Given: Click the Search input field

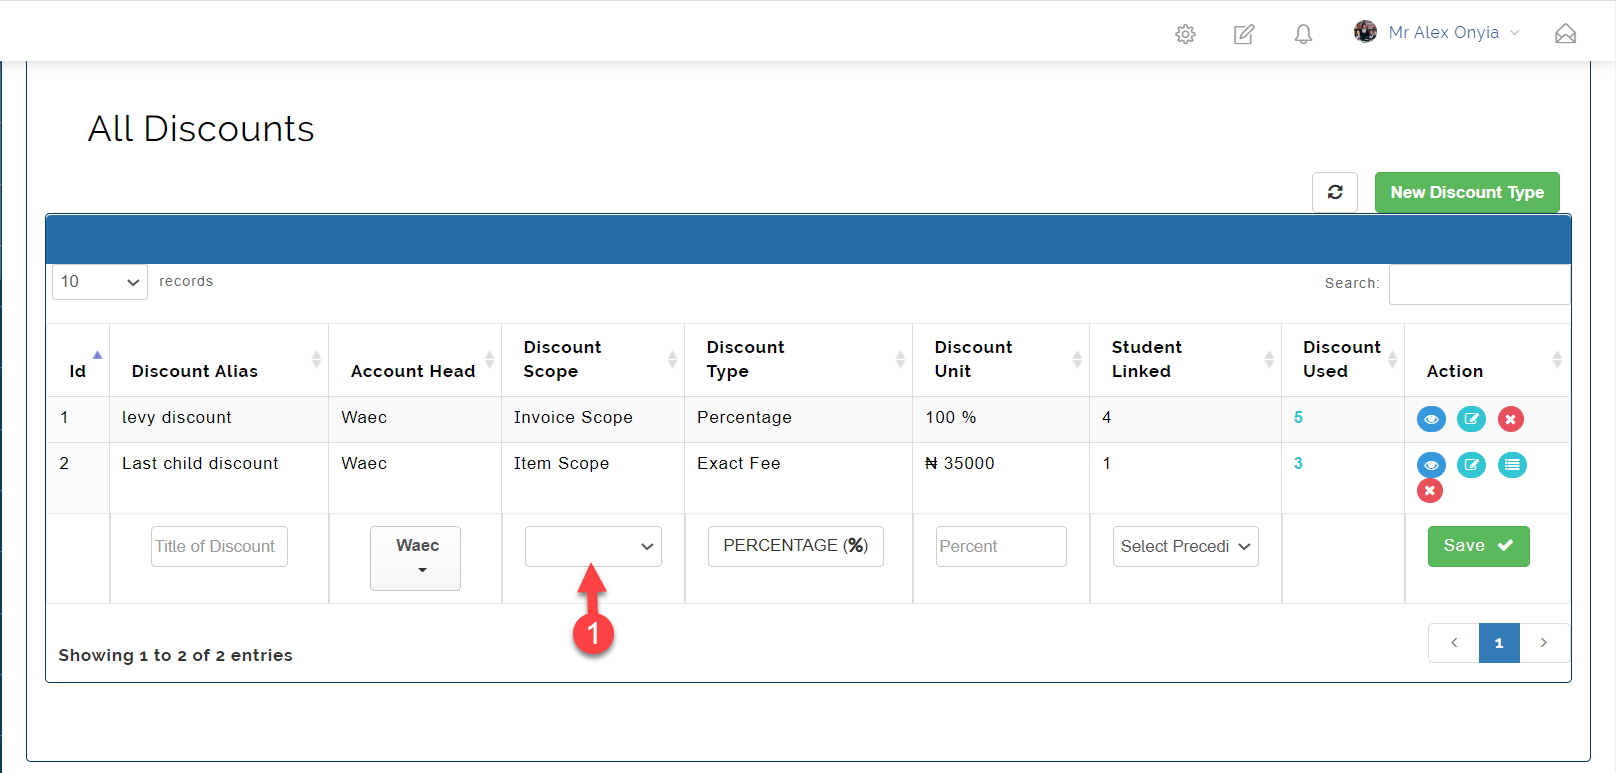Looking at the screenshot, I should [1479, 284].
